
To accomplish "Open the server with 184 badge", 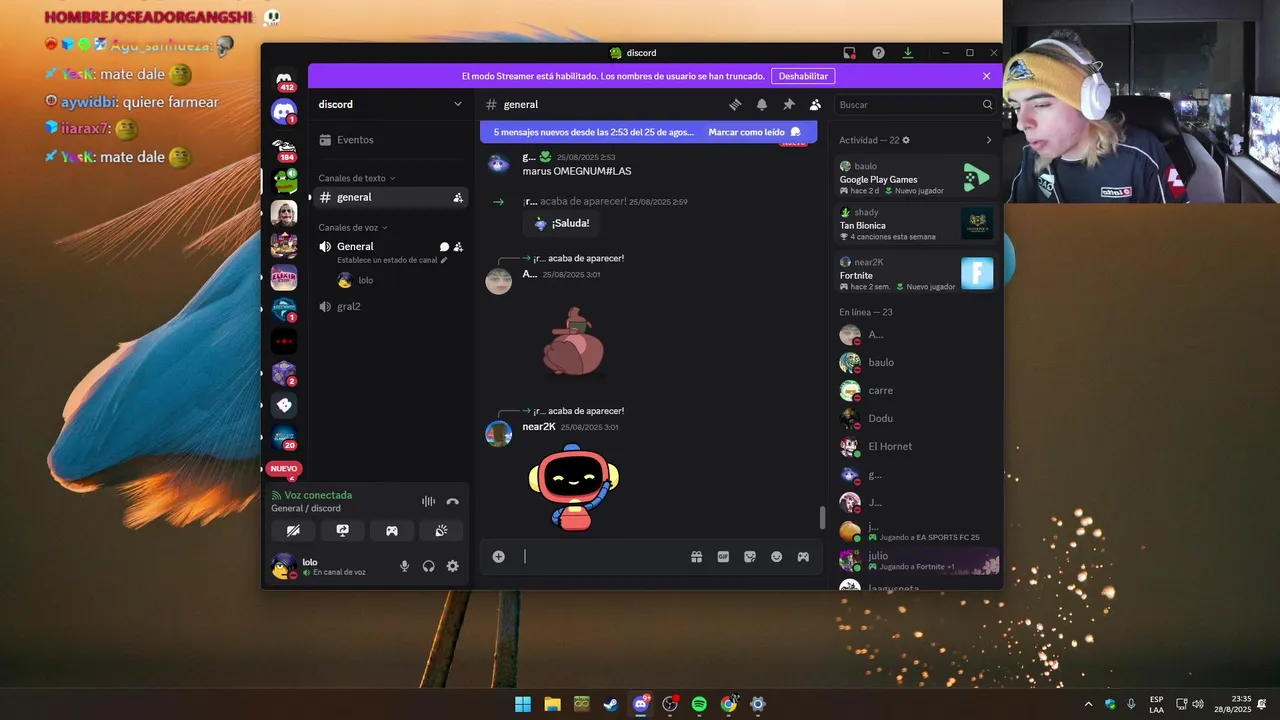I will click(284, 148).
